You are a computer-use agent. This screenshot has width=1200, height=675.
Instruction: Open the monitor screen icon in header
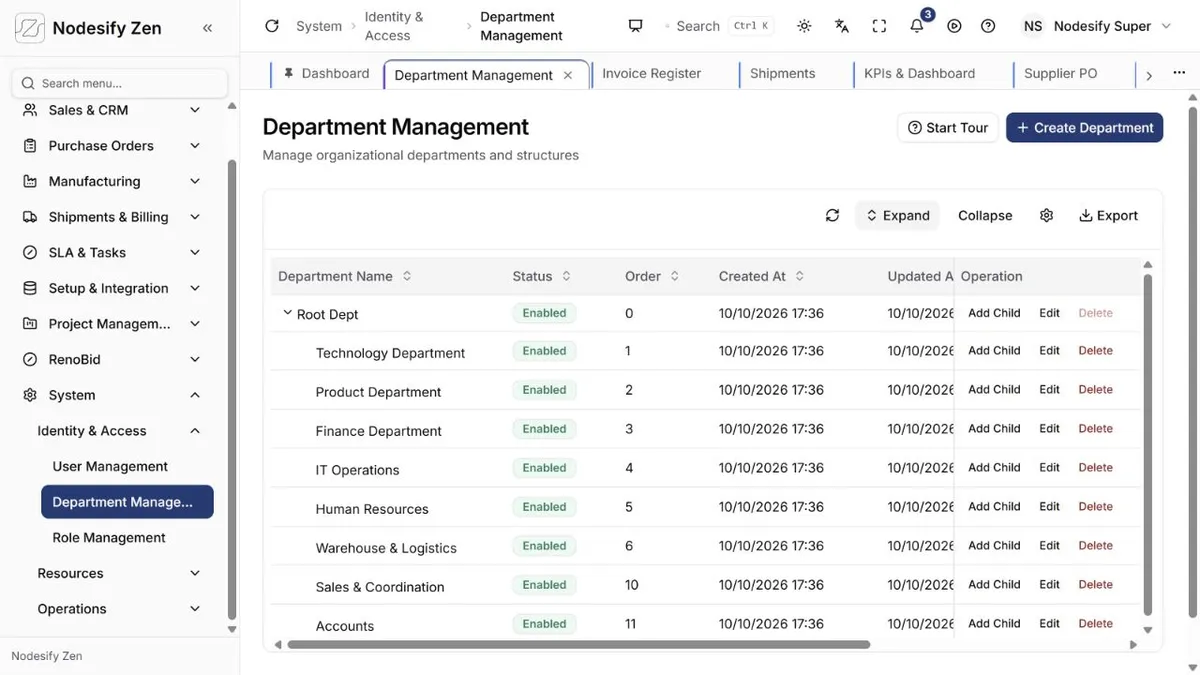[x=635, y=26]
